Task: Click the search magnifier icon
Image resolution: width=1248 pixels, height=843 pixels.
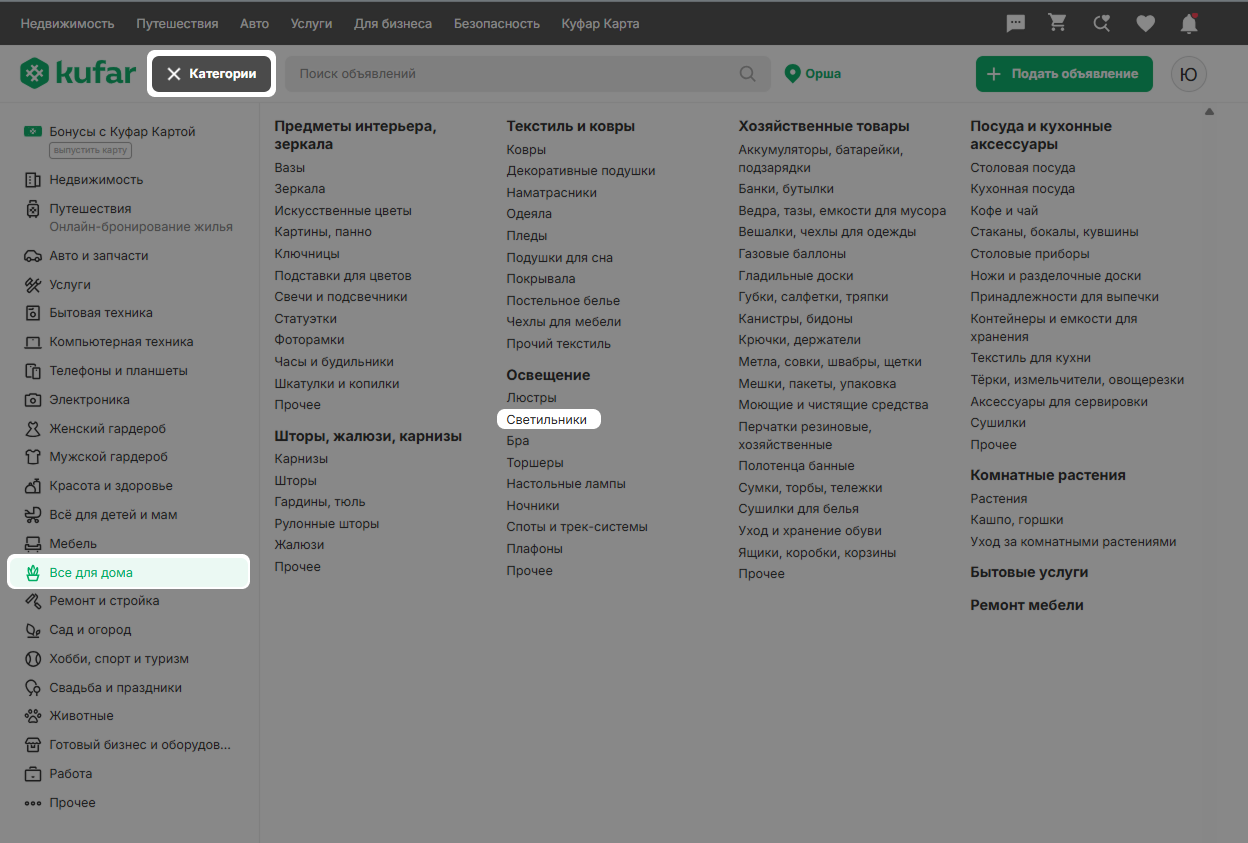Action: pos(747,74)
